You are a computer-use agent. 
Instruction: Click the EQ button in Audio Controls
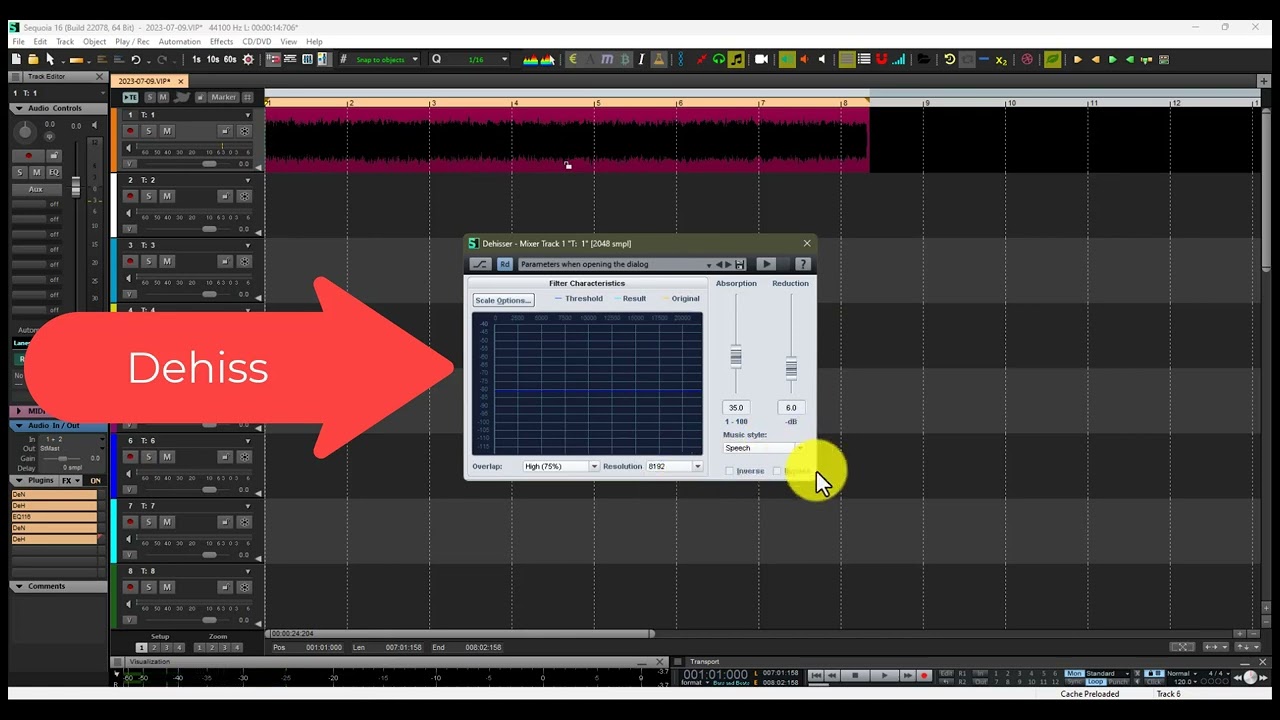(54, 172)
